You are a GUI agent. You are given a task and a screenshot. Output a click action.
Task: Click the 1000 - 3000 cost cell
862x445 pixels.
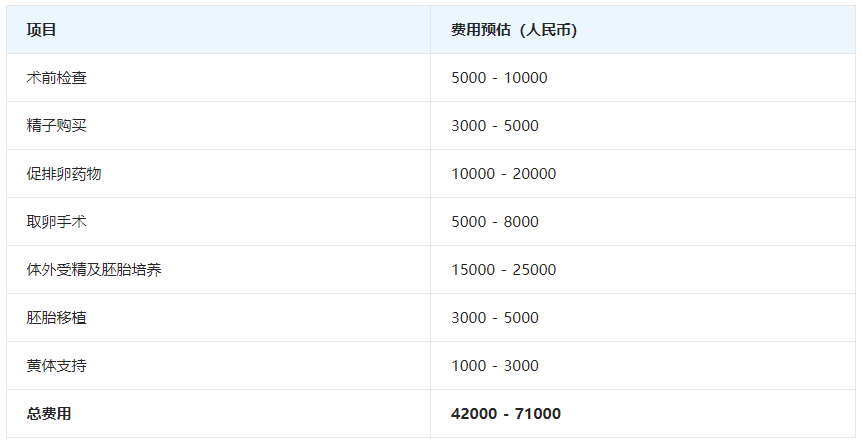[495, 366]
